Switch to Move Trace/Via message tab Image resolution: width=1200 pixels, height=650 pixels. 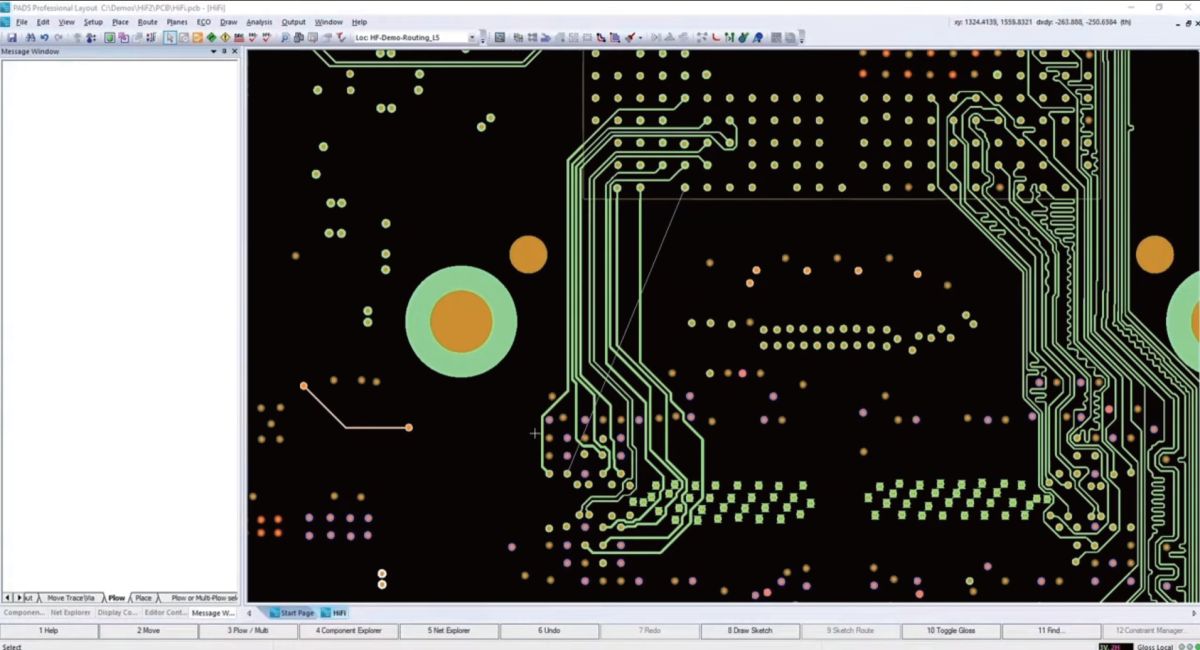71,598
